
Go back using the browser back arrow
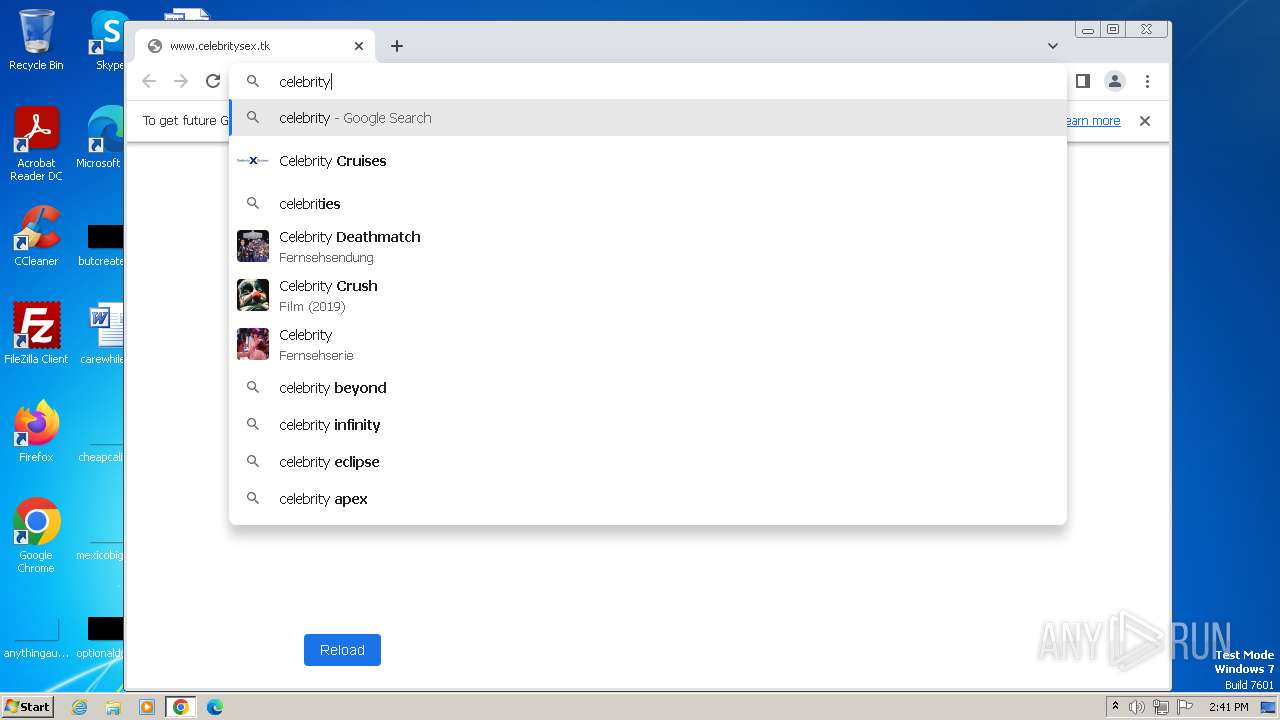(149, 81)
